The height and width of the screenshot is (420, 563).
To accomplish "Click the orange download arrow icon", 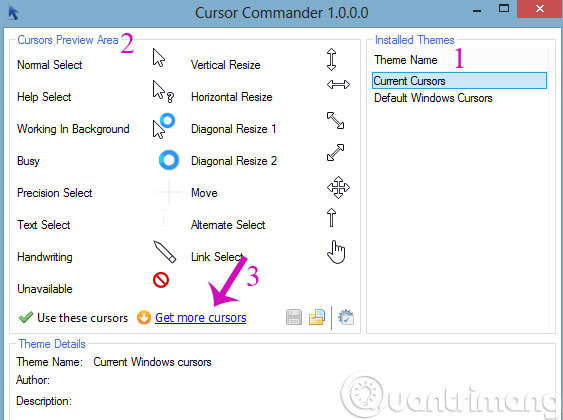I will click(x=144, y=317).
